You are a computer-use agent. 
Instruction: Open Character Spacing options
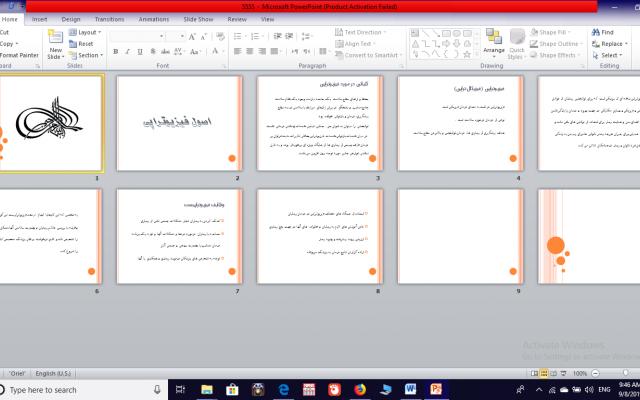(x=179, y=51)
